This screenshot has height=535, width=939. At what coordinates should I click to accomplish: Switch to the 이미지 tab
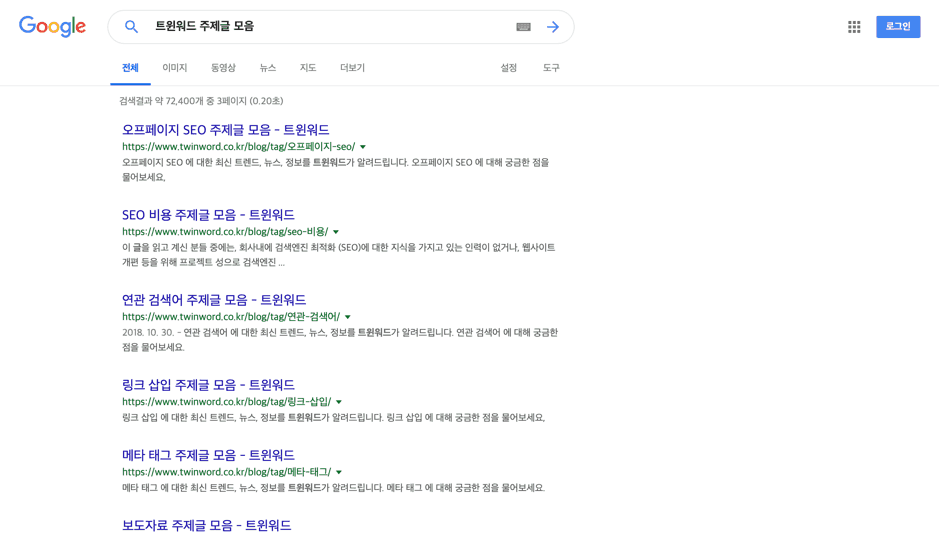click(x=175, y=68)
